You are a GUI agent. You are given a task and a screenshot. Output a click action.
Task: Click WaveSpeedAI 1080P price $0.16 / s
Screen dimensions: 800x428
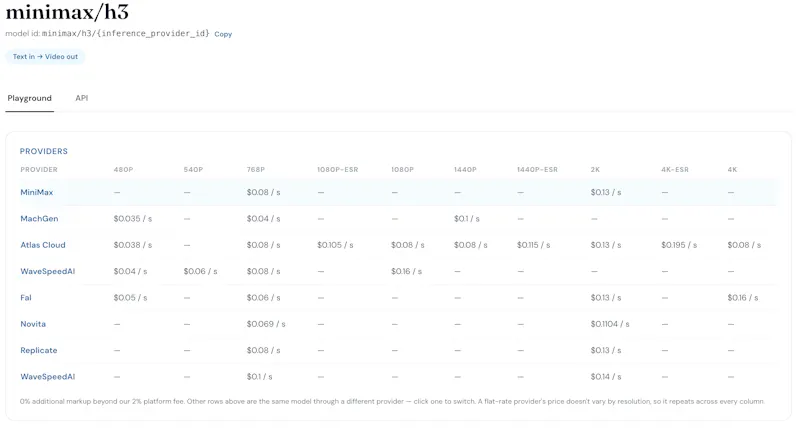[x=407, y=271]
